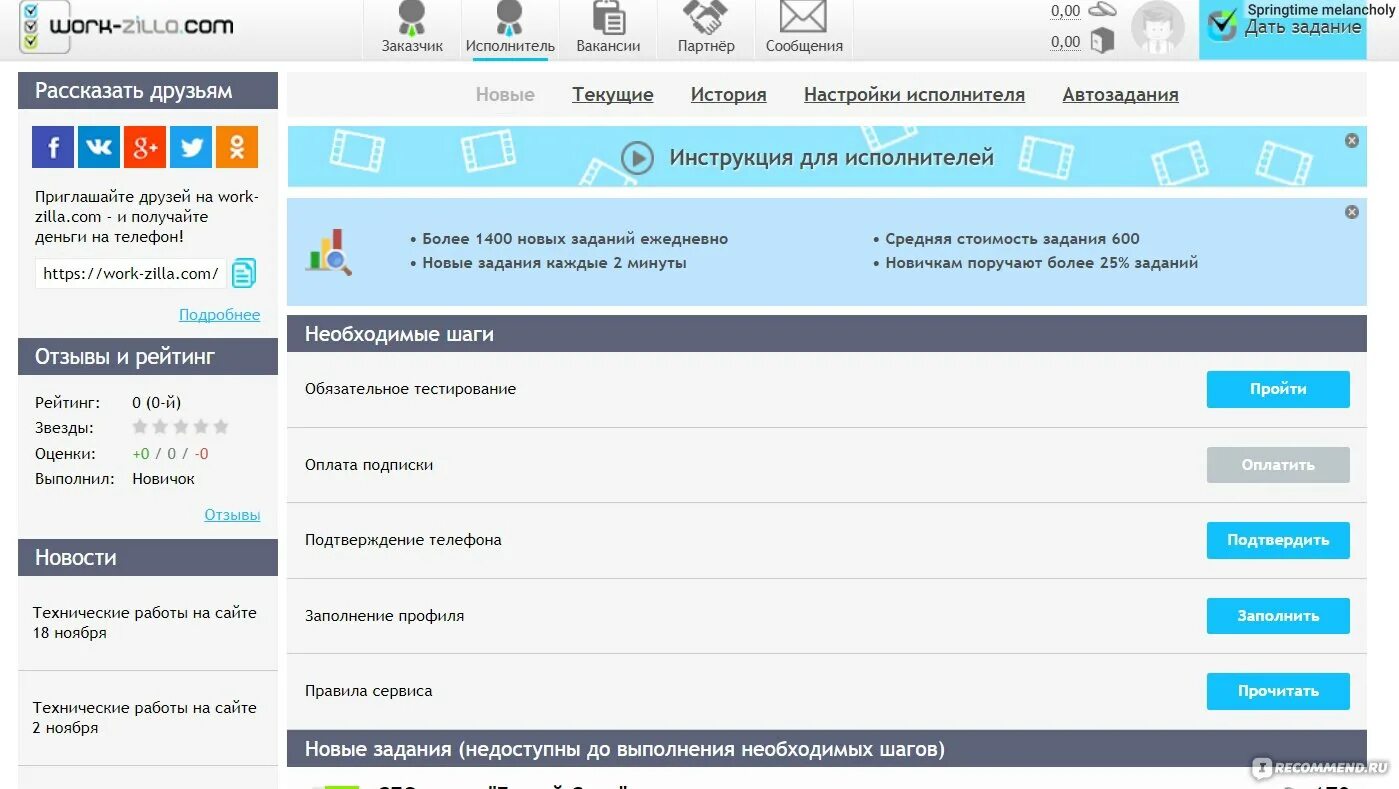
Task: Click the chart statistics icon
Action: pyautogui.click(x=329, y=252)
